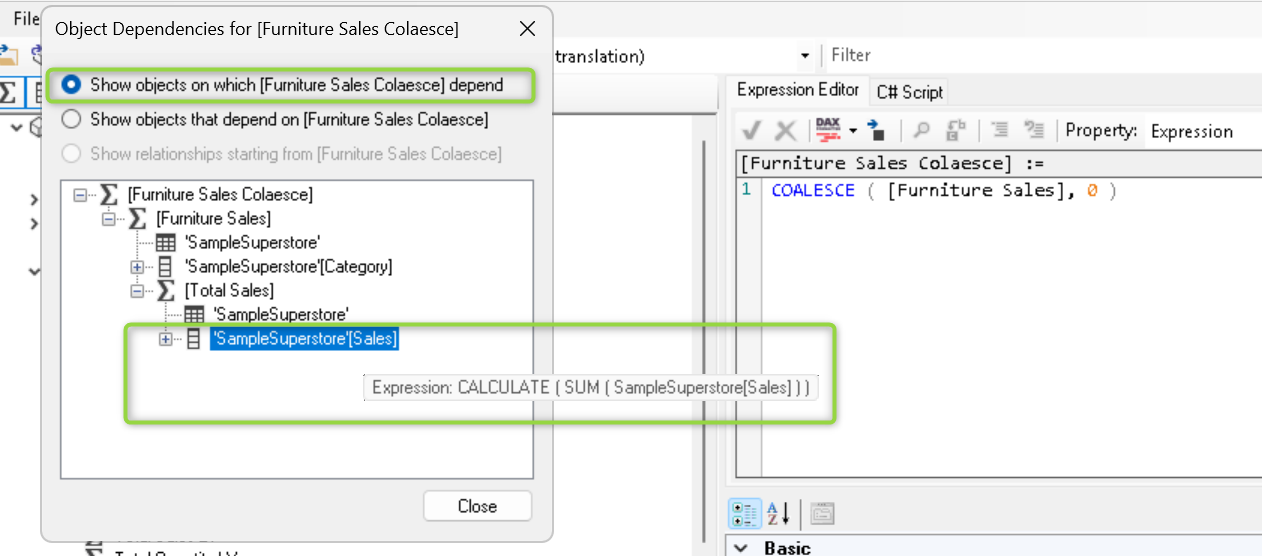This screenshot has height=556, width=1262.
Task: Open the File menu
Action: click(26, 19)
